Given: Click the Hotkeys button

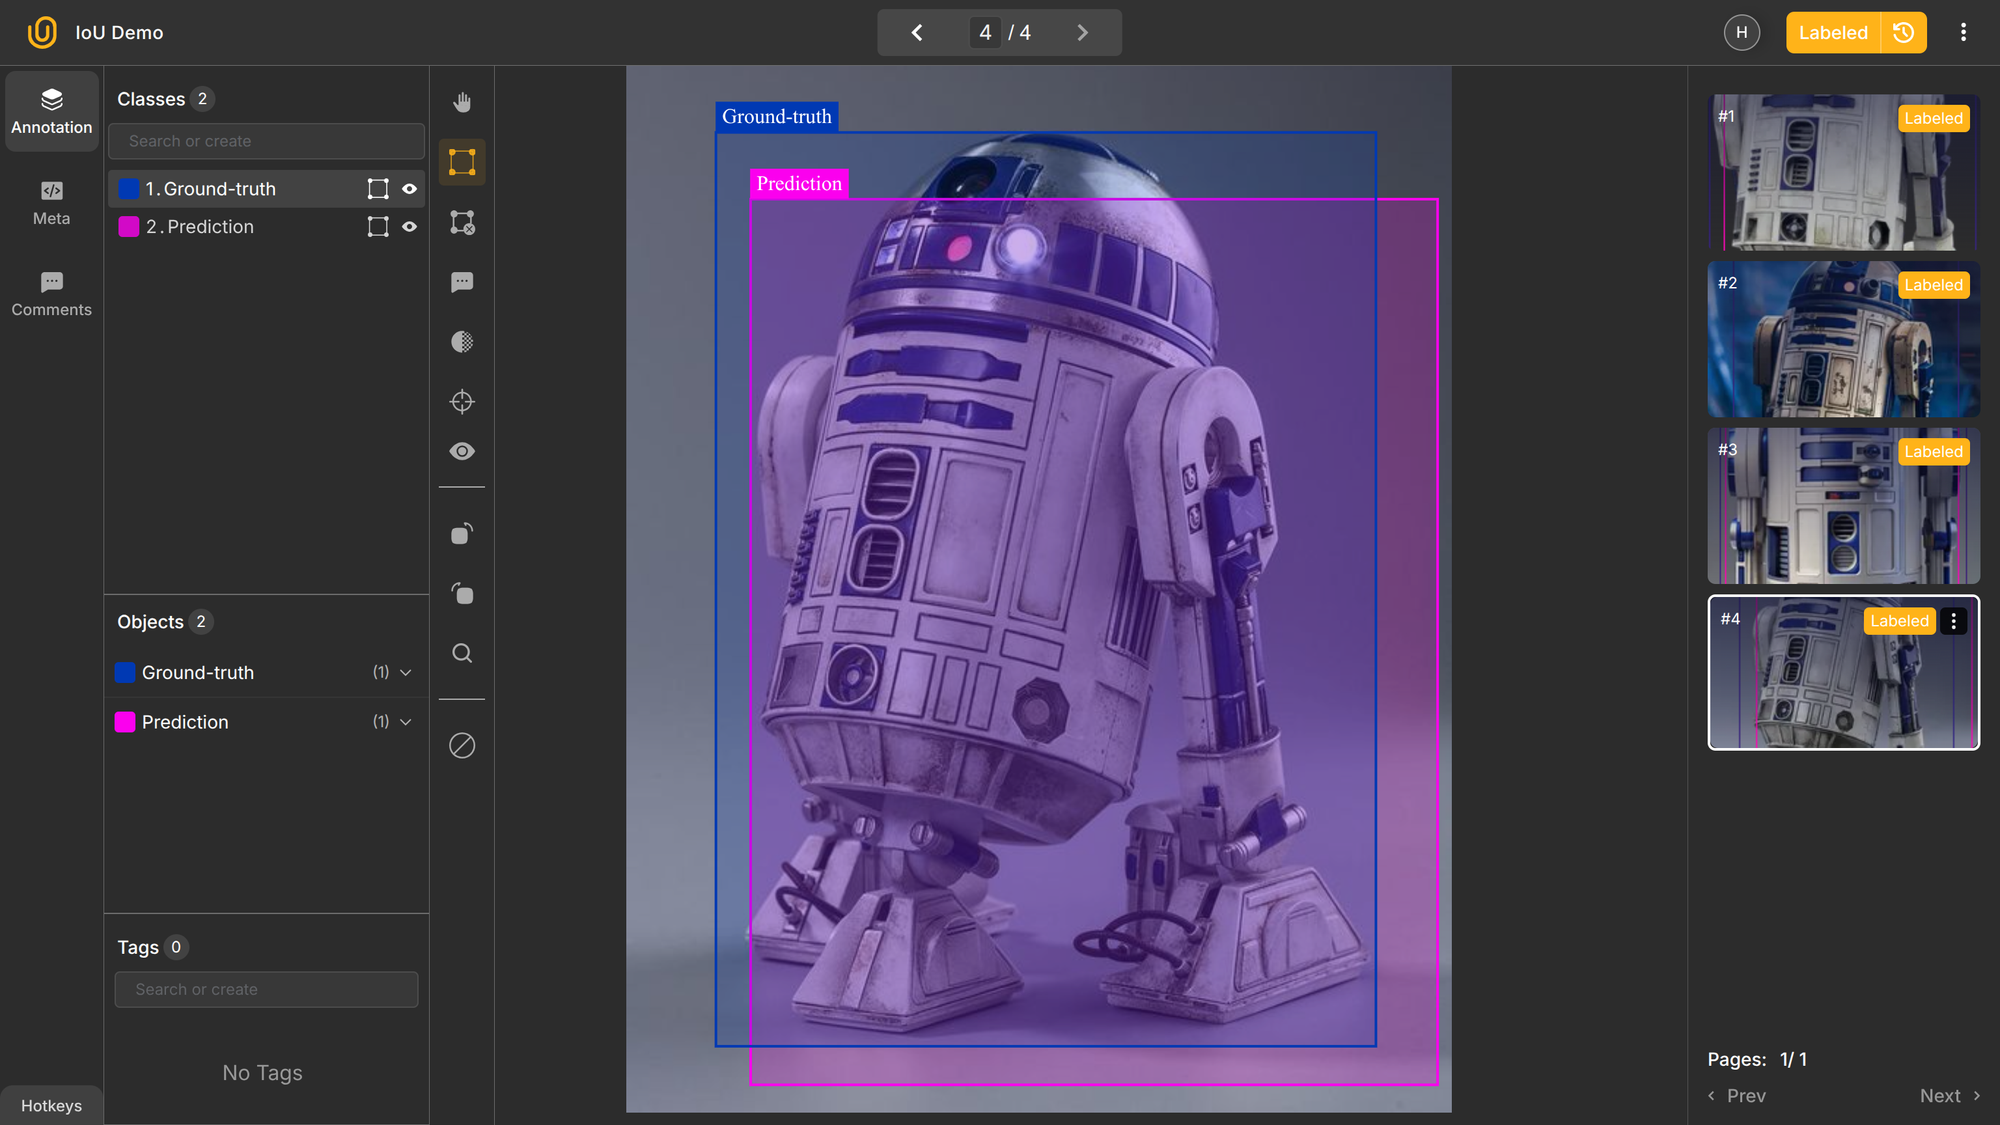Looking at the screenshot, I should [x=51, y=1105].
